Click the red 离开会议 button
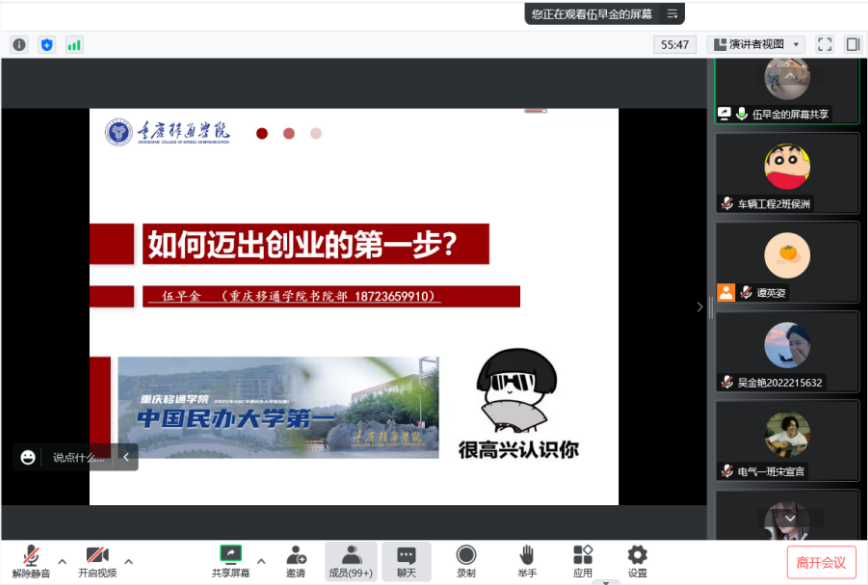Image resolution: width=868 pixels, height=585 pixels. 821,562
